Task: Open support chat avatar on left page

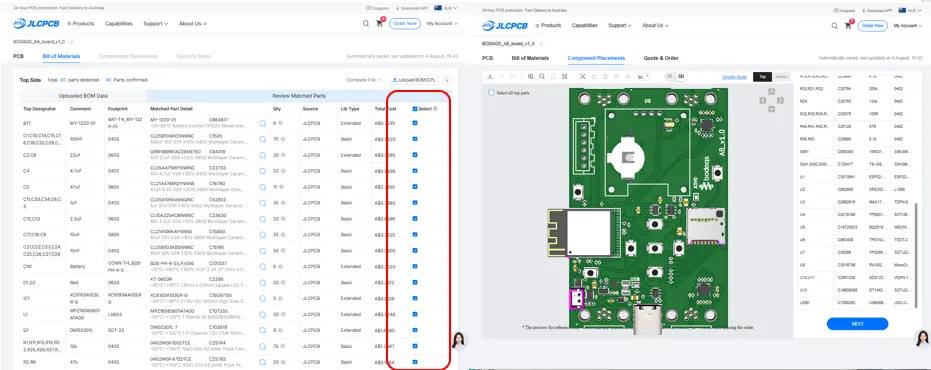Action: click(x=459, y=340)
